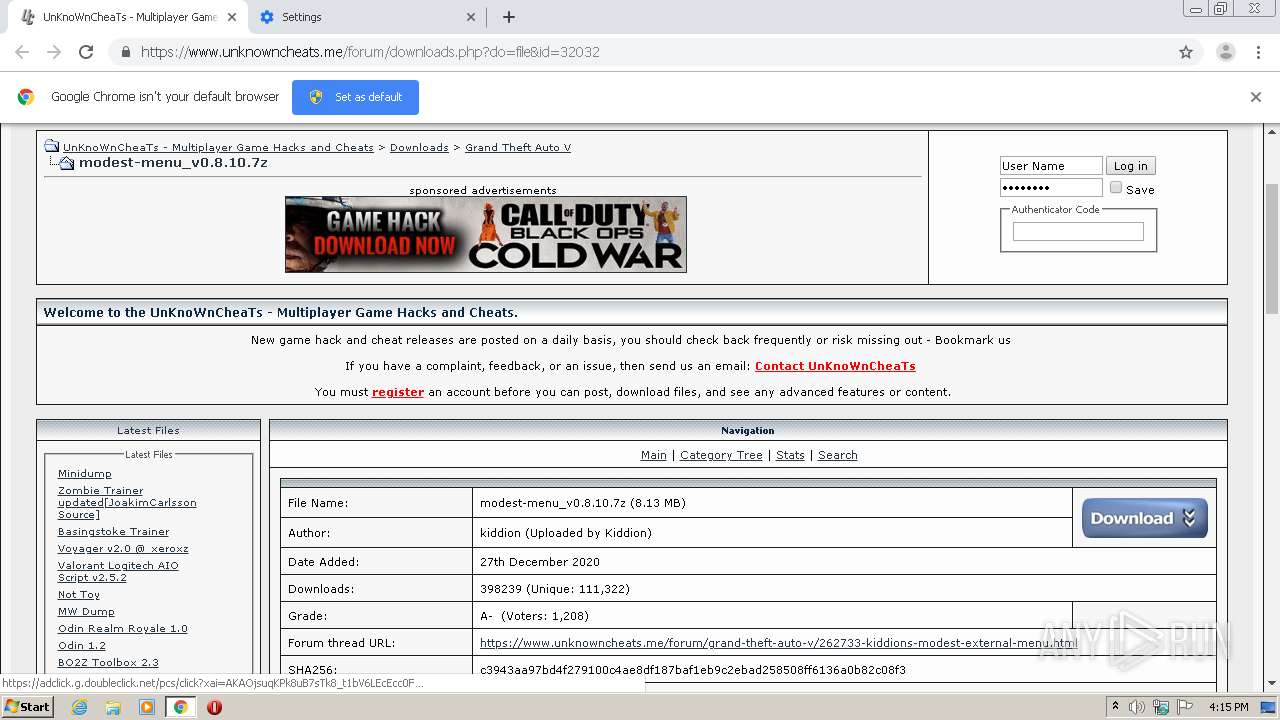Viewport: 1280px width, 720px height.
Task: Open the Chrome profile avatar icon
Action: point(1225,52)
